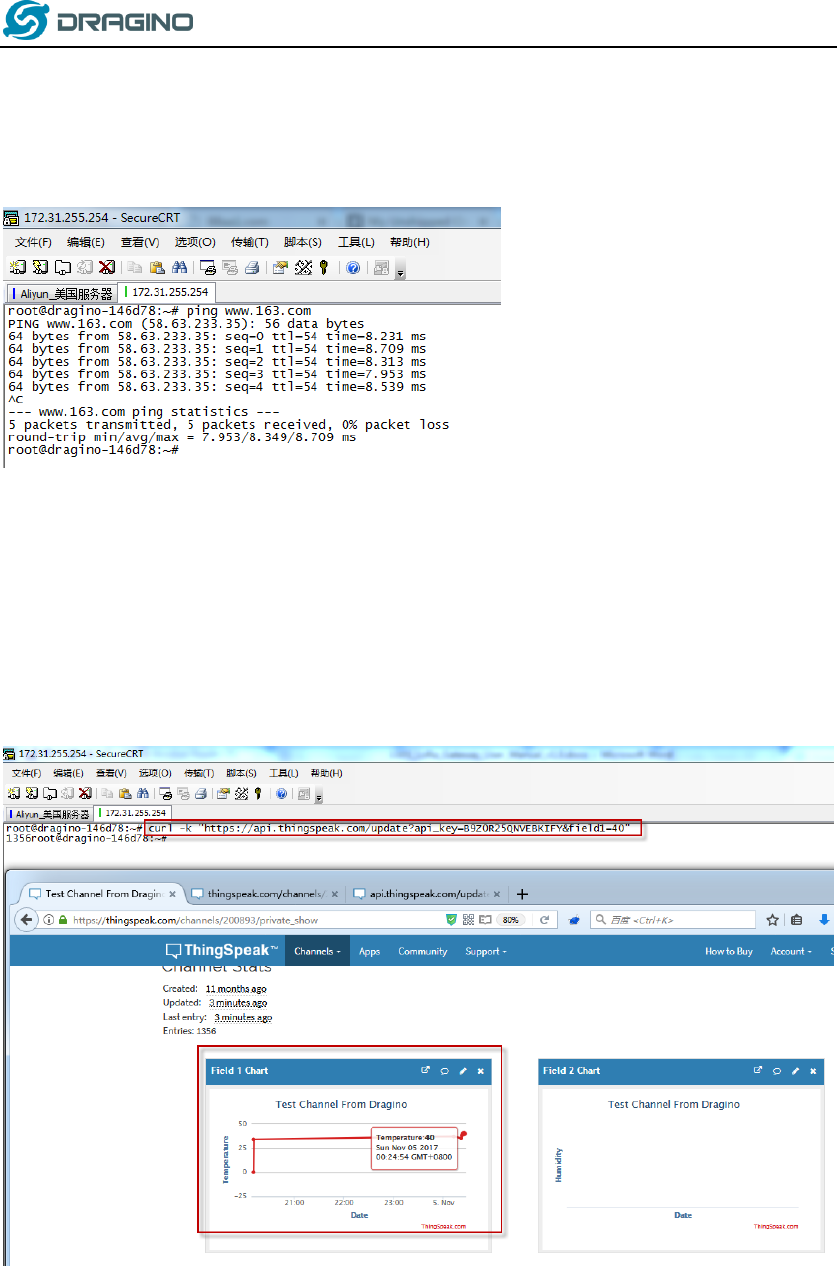Screen dimensions: 837x1266
Task: Open a new browser tab with plus button
Action: coord(522,893)
